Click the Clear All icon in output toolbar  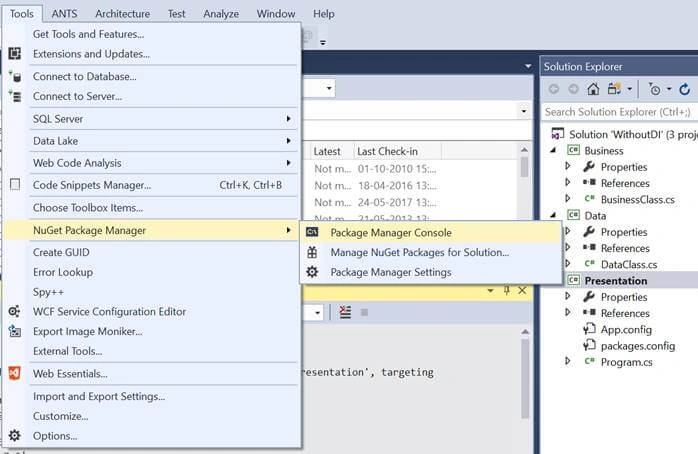[x=345, y=312]
